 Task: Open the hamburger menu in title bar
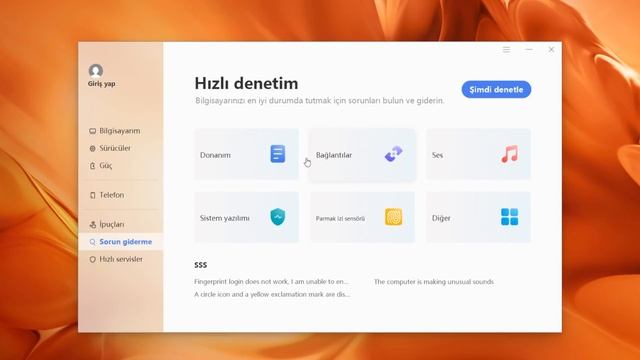coord(507,49)
